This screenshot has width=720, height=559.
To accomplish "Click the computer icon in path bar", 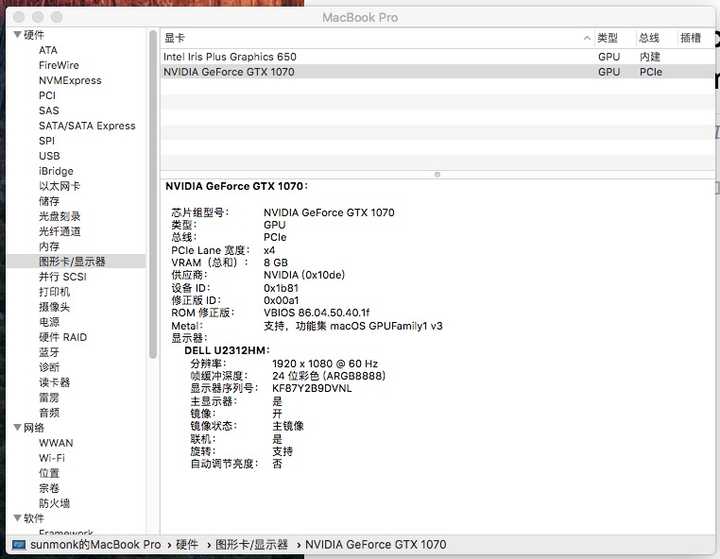I will (x=19, y=545).
